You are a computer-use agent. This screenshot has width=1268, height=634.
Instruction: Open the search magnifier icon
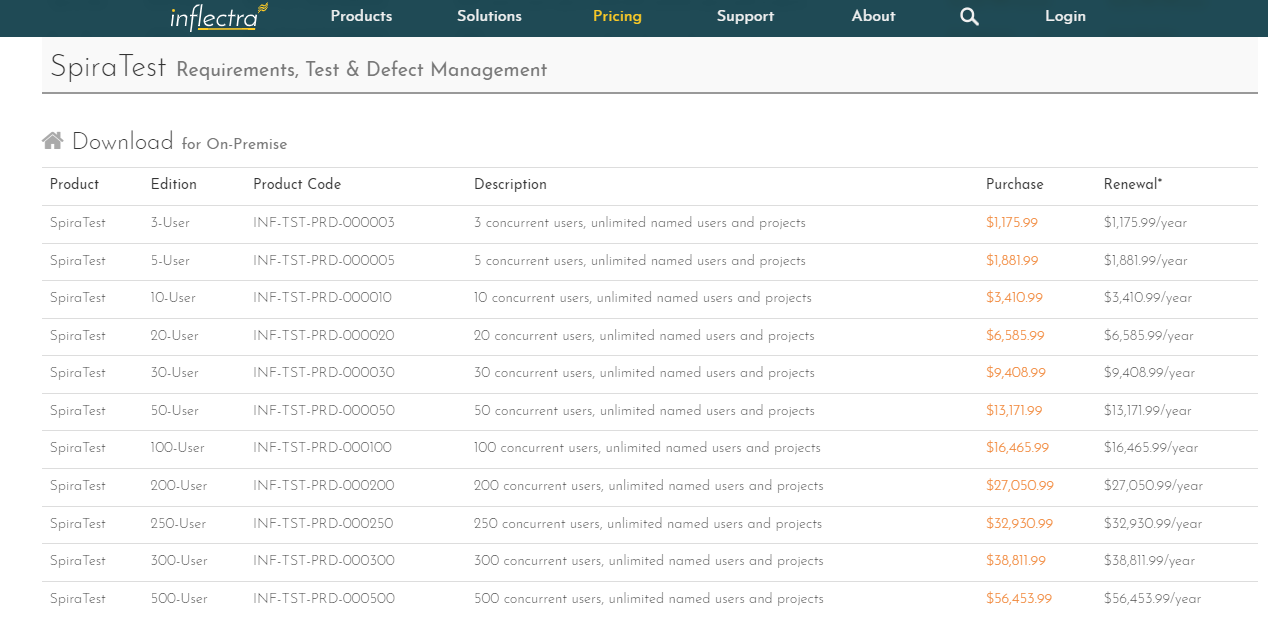pos(969,17)
